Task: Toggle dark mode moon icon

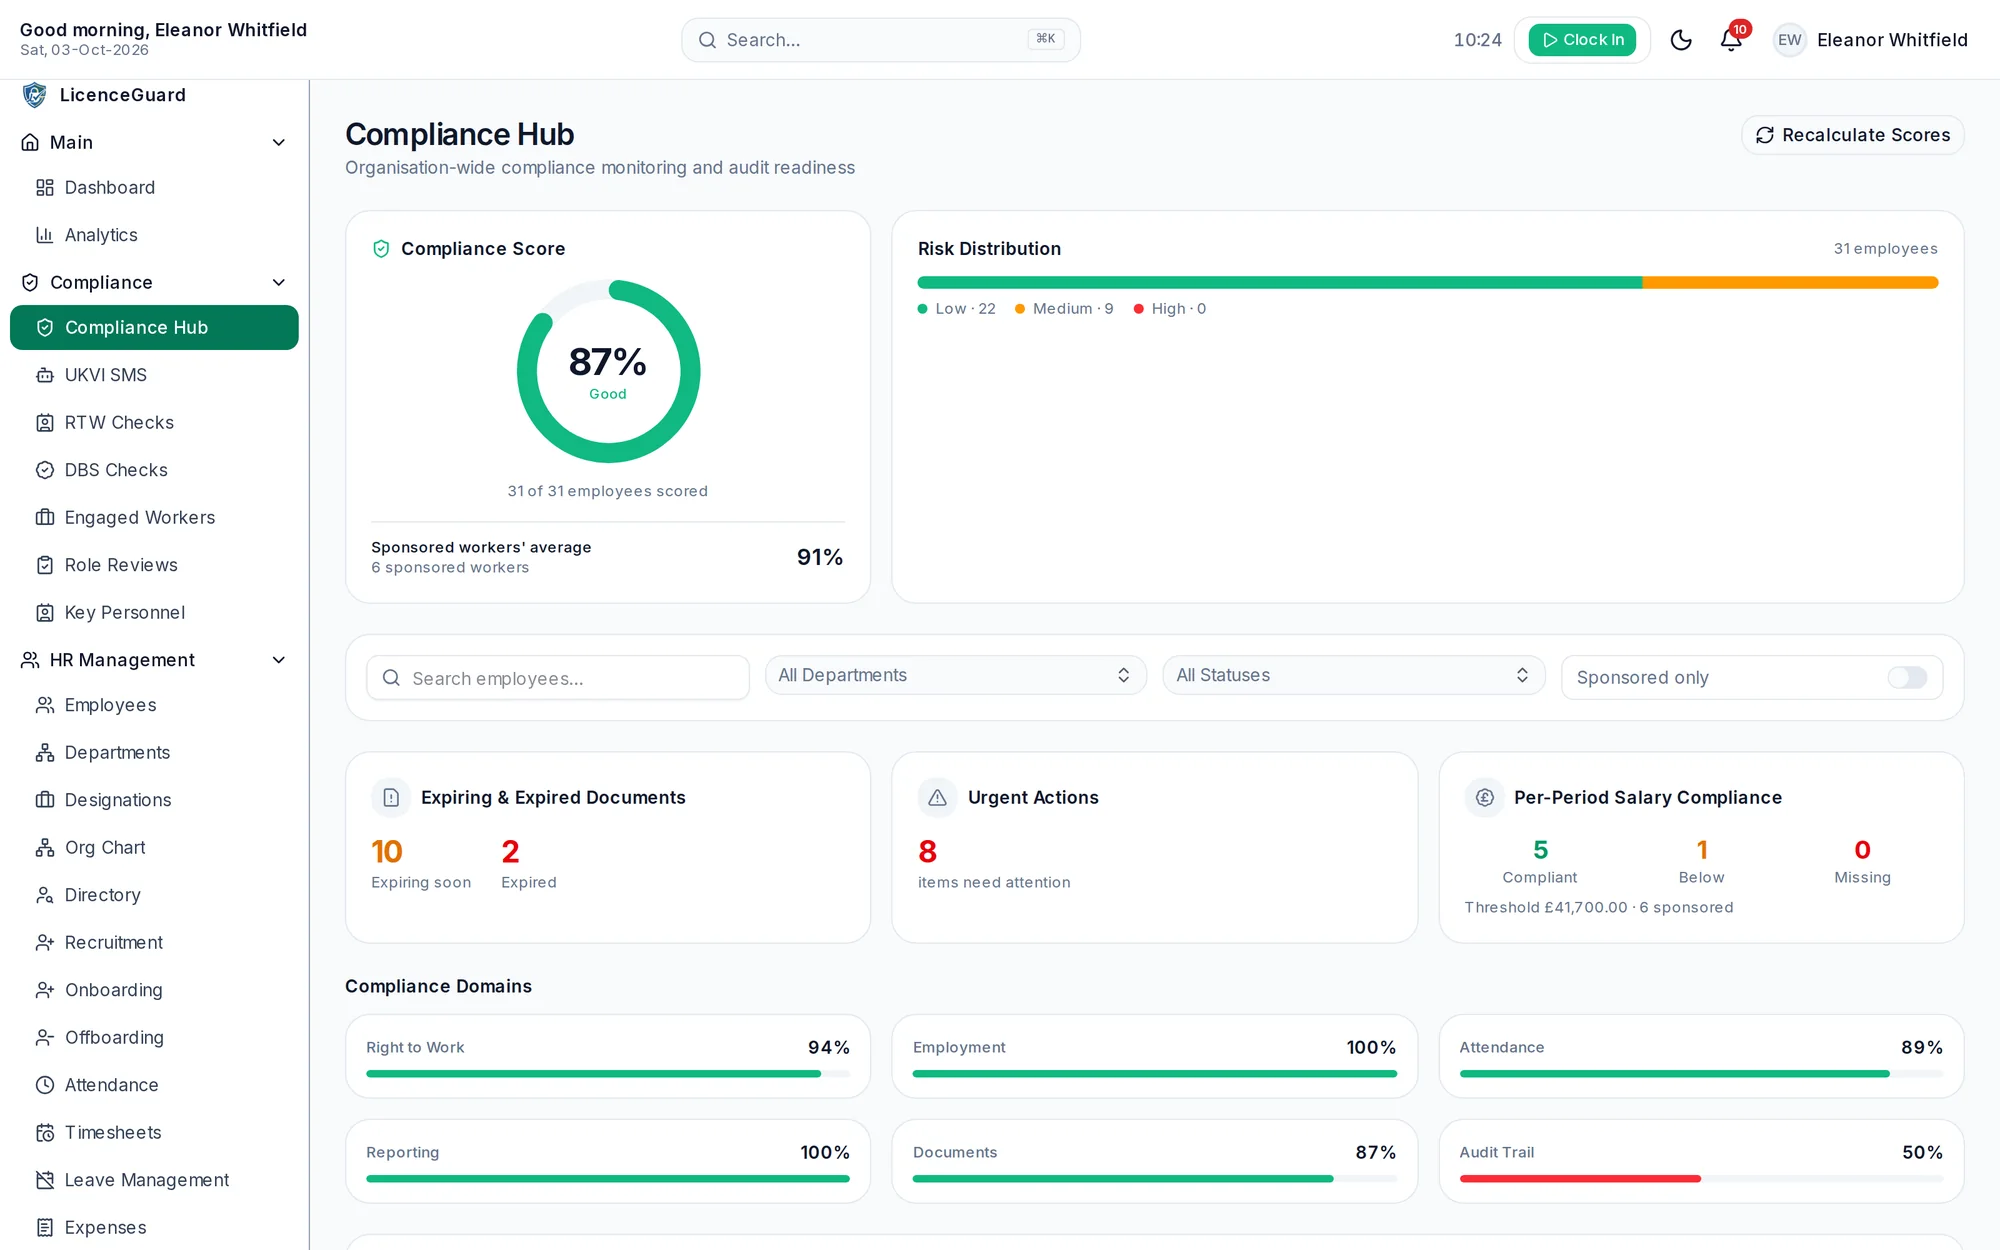Action: point(1681,40)
